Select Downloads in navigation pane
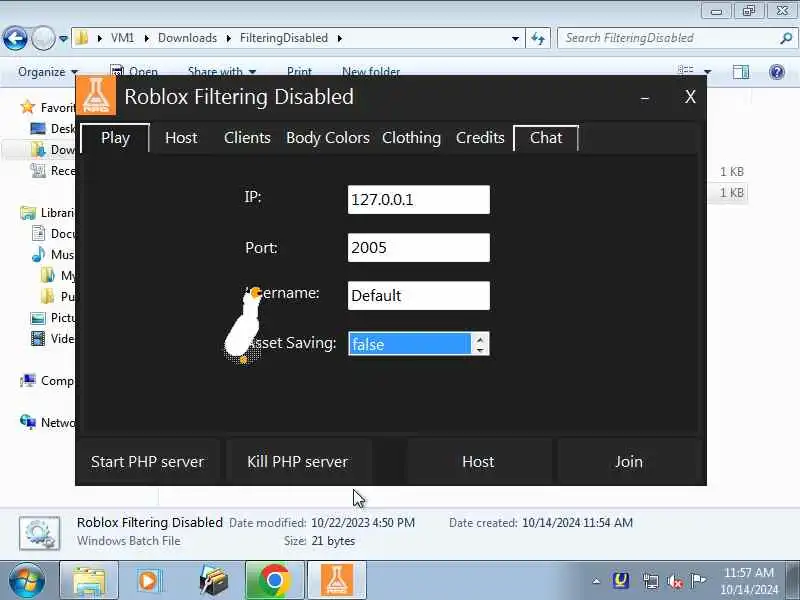This screenshot has width=800, height=600. pyautogui.click(x=53, y=149)
